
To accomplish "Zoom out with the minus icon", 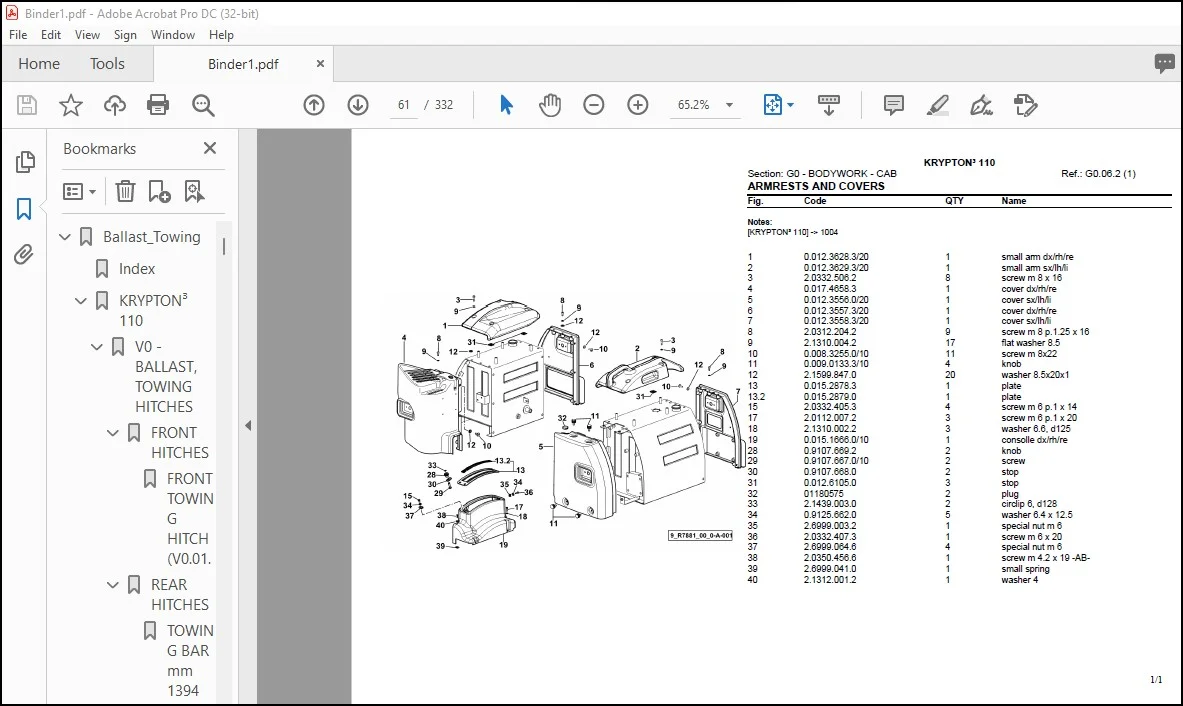I will click(594, 105).
